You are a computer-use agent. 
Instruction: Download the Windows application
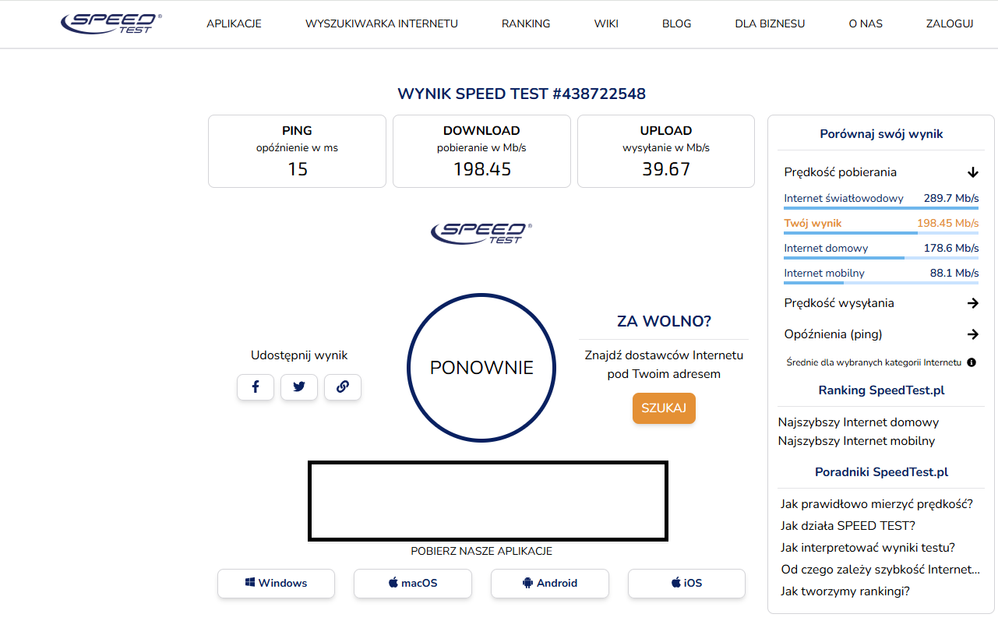tap(276, 583)
